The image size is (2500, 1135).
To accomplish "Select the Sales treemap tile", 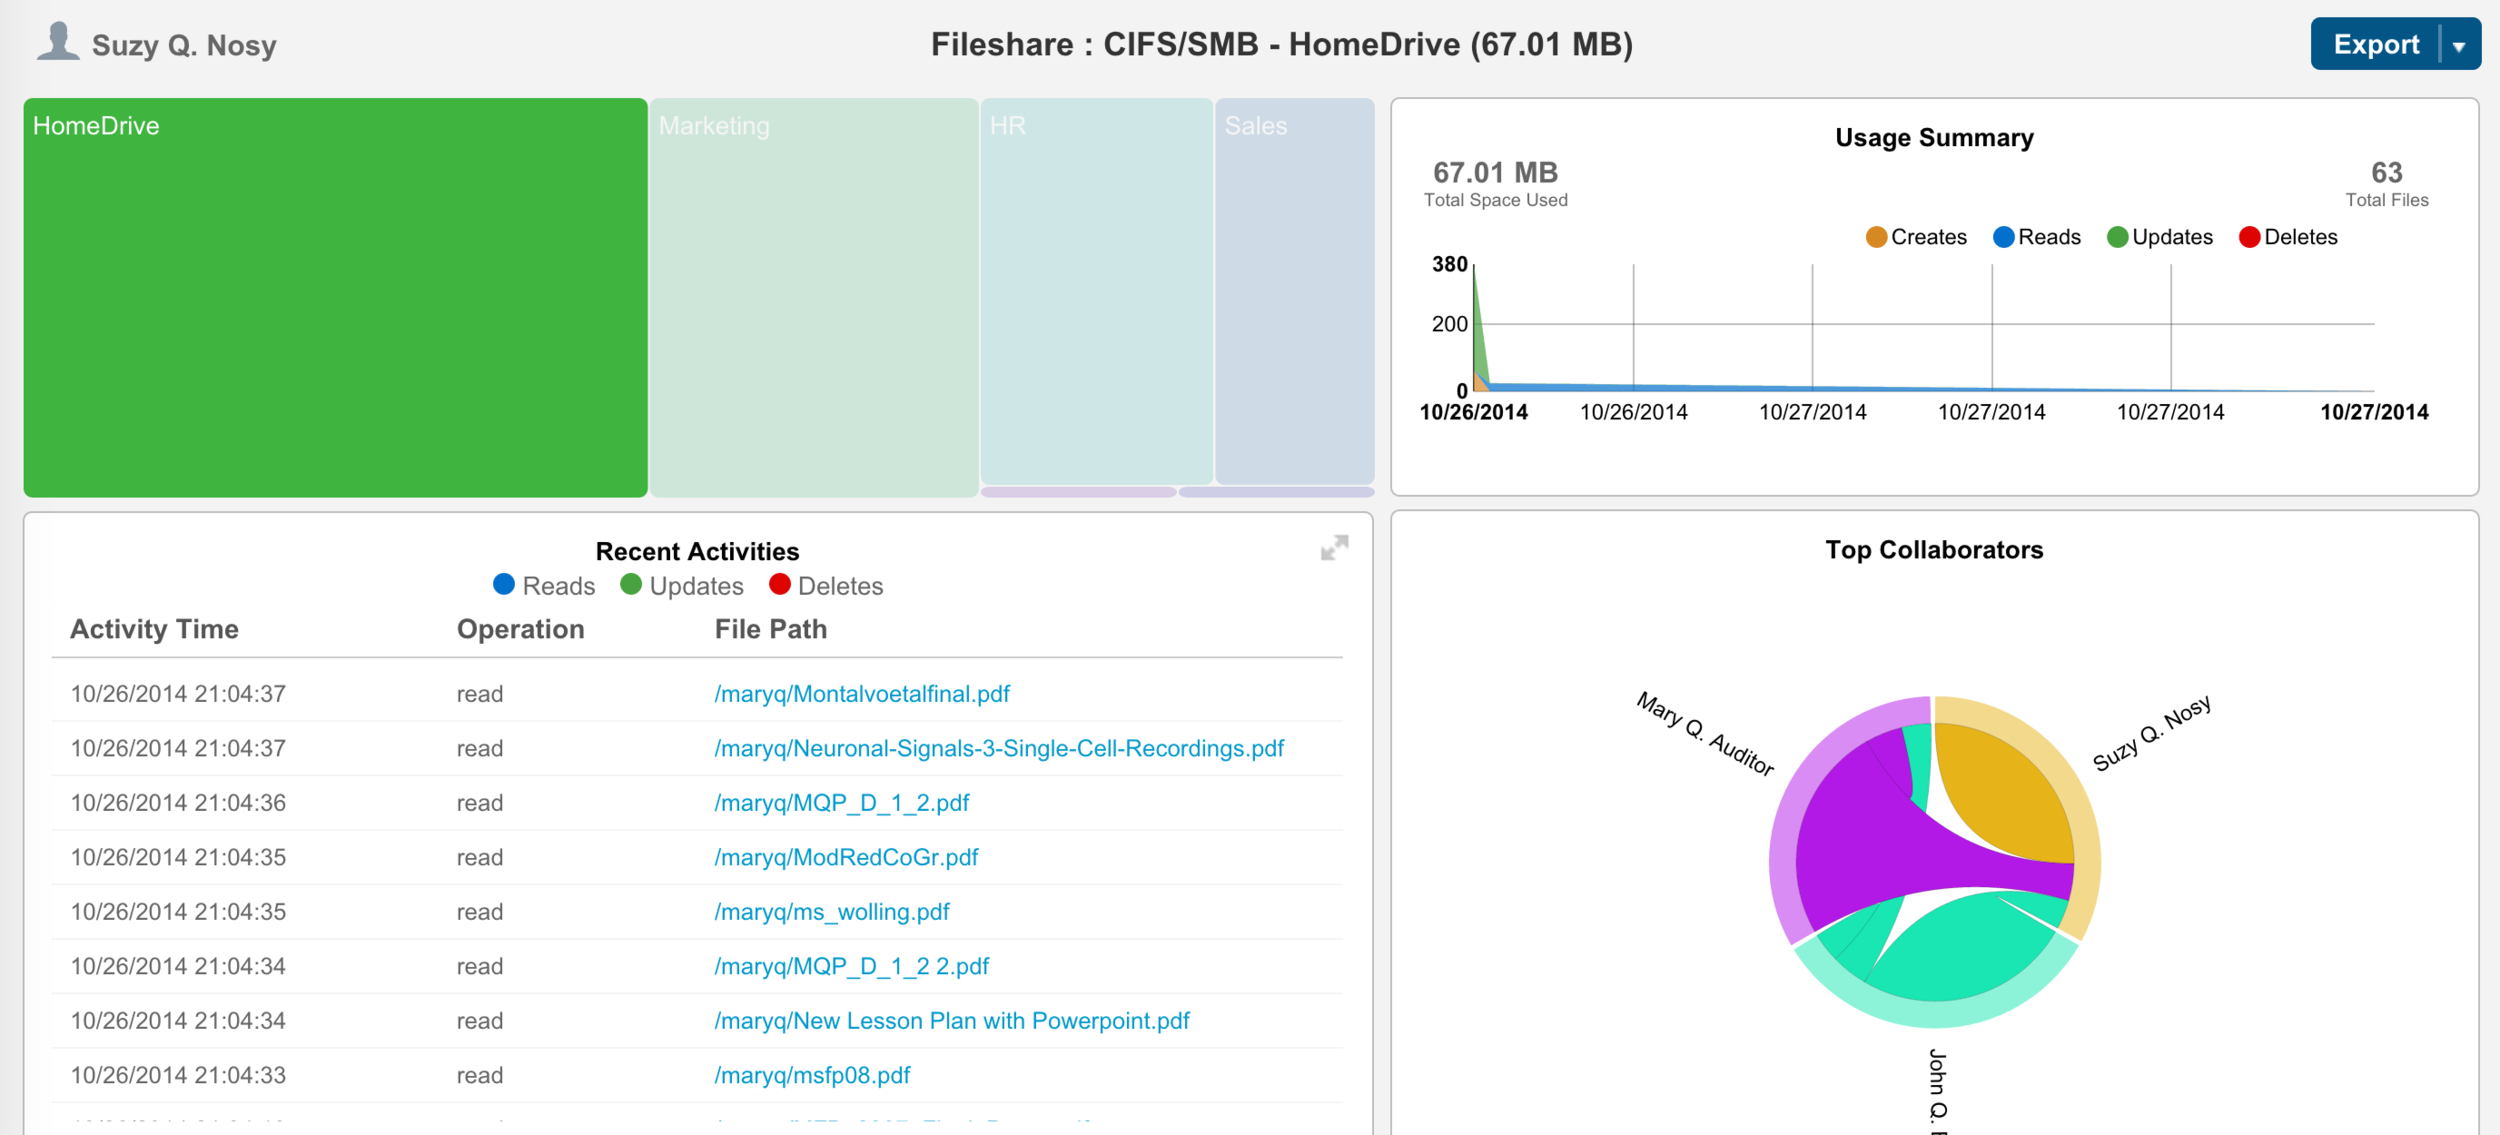I will (x=1295, y=291).
